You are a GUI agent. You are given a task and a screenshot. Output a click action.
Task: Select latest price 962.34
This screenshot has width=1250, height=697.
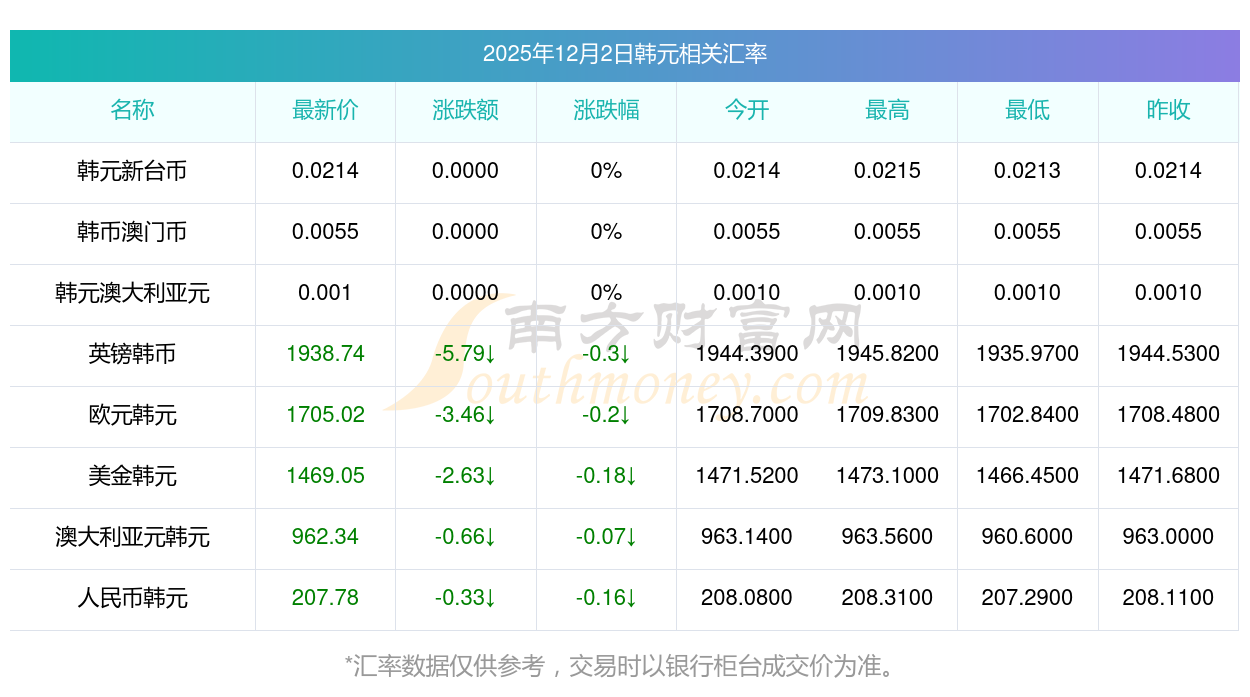pos(325,537)
